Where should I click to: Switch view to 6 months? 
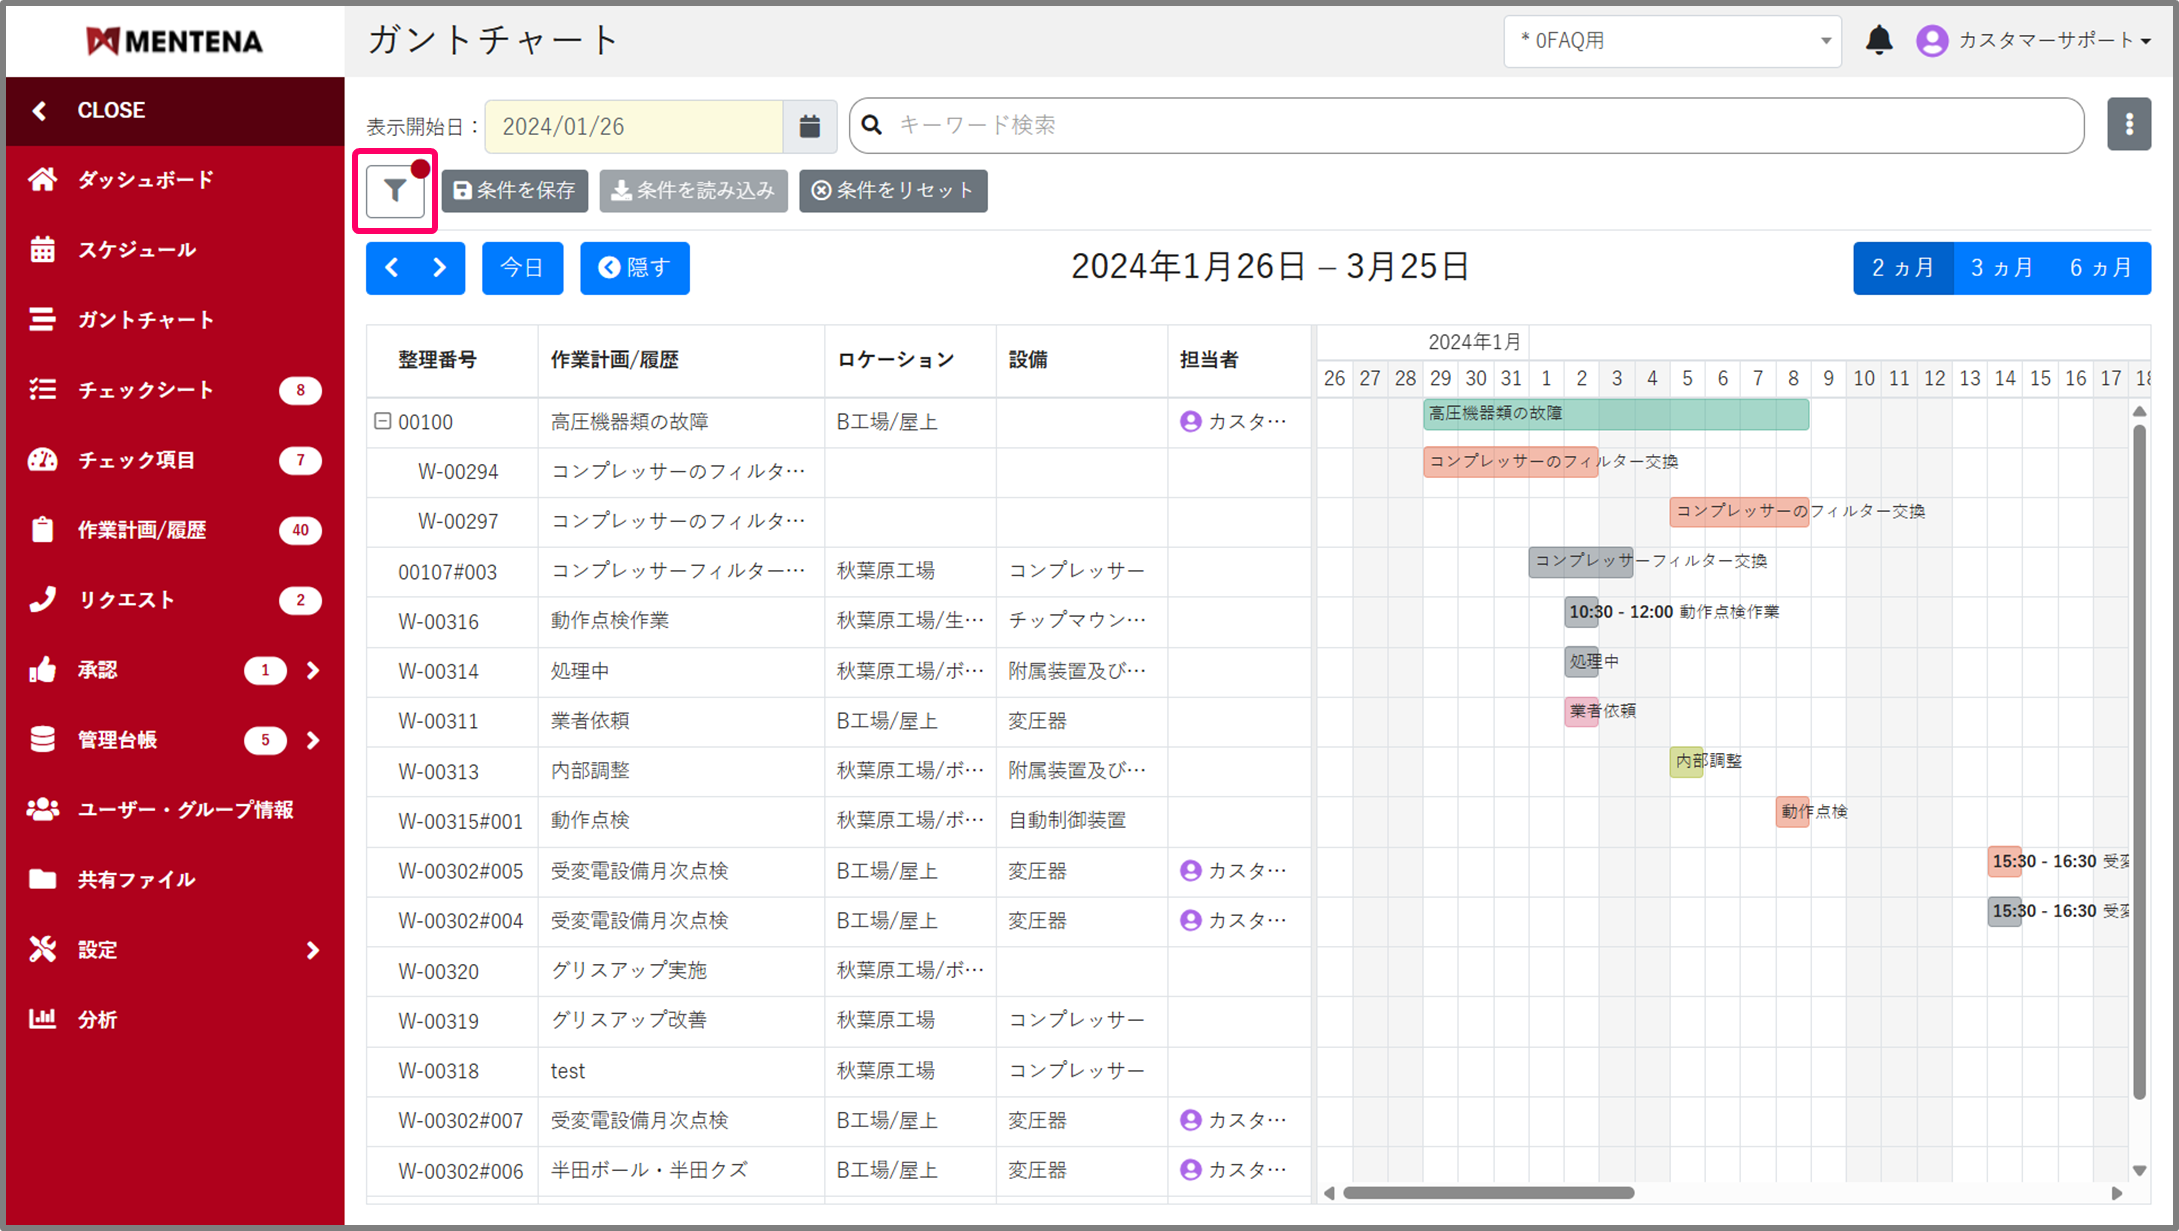point(2100,268)
